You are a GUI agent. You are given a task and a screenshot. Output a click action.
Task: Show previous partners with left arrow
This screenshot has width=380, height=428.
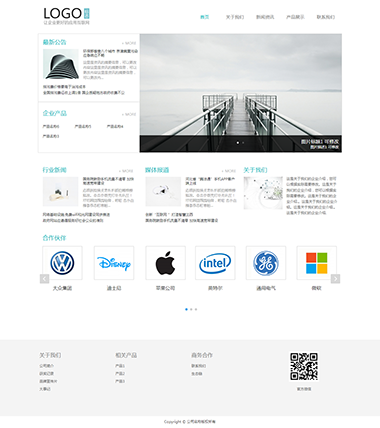[x=44, y=279]
